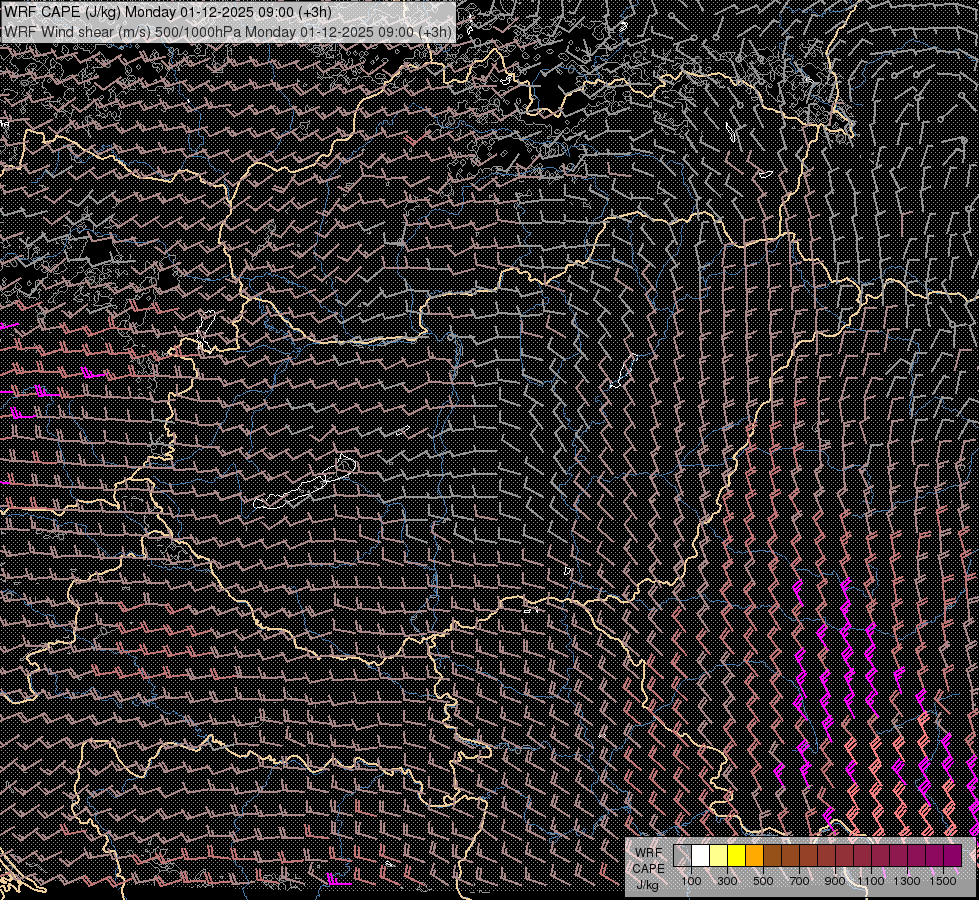This screenshot has width=979, height=900.
Task: Select the white CAPE legend swatch
Action: pyautogui.click(x=701, y=856)
